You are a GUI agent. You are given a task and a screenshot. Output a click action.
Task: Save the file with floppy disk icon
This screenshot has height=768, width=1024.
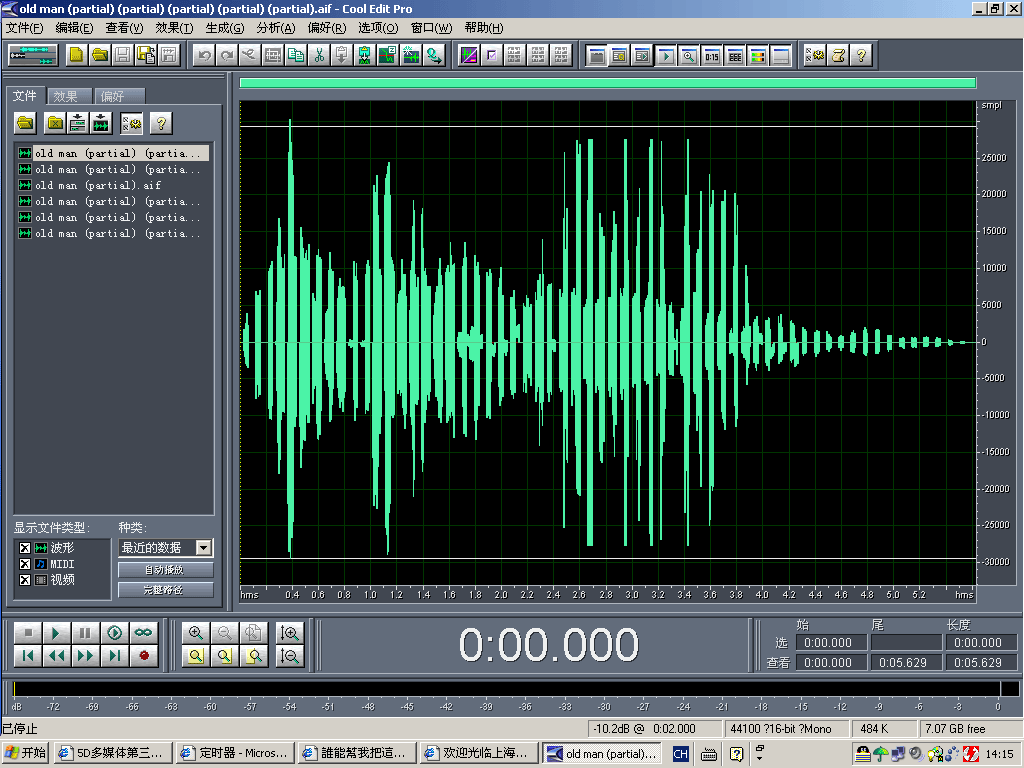(x=122, y=56)
